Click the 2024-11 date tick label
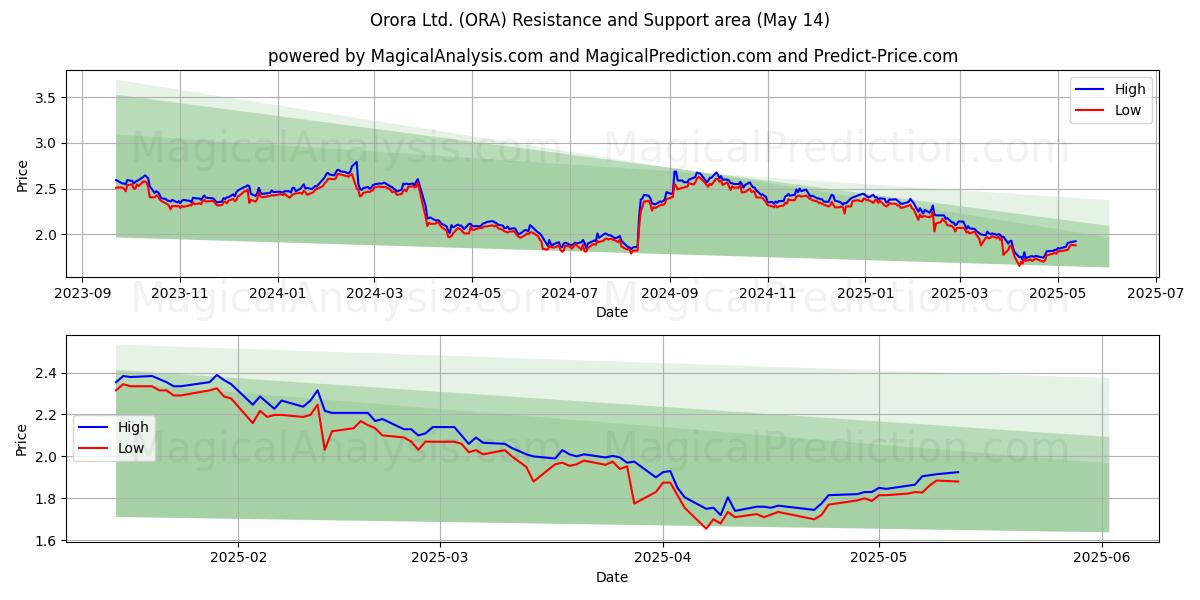 pyautogui.click(x=767, y=294)
